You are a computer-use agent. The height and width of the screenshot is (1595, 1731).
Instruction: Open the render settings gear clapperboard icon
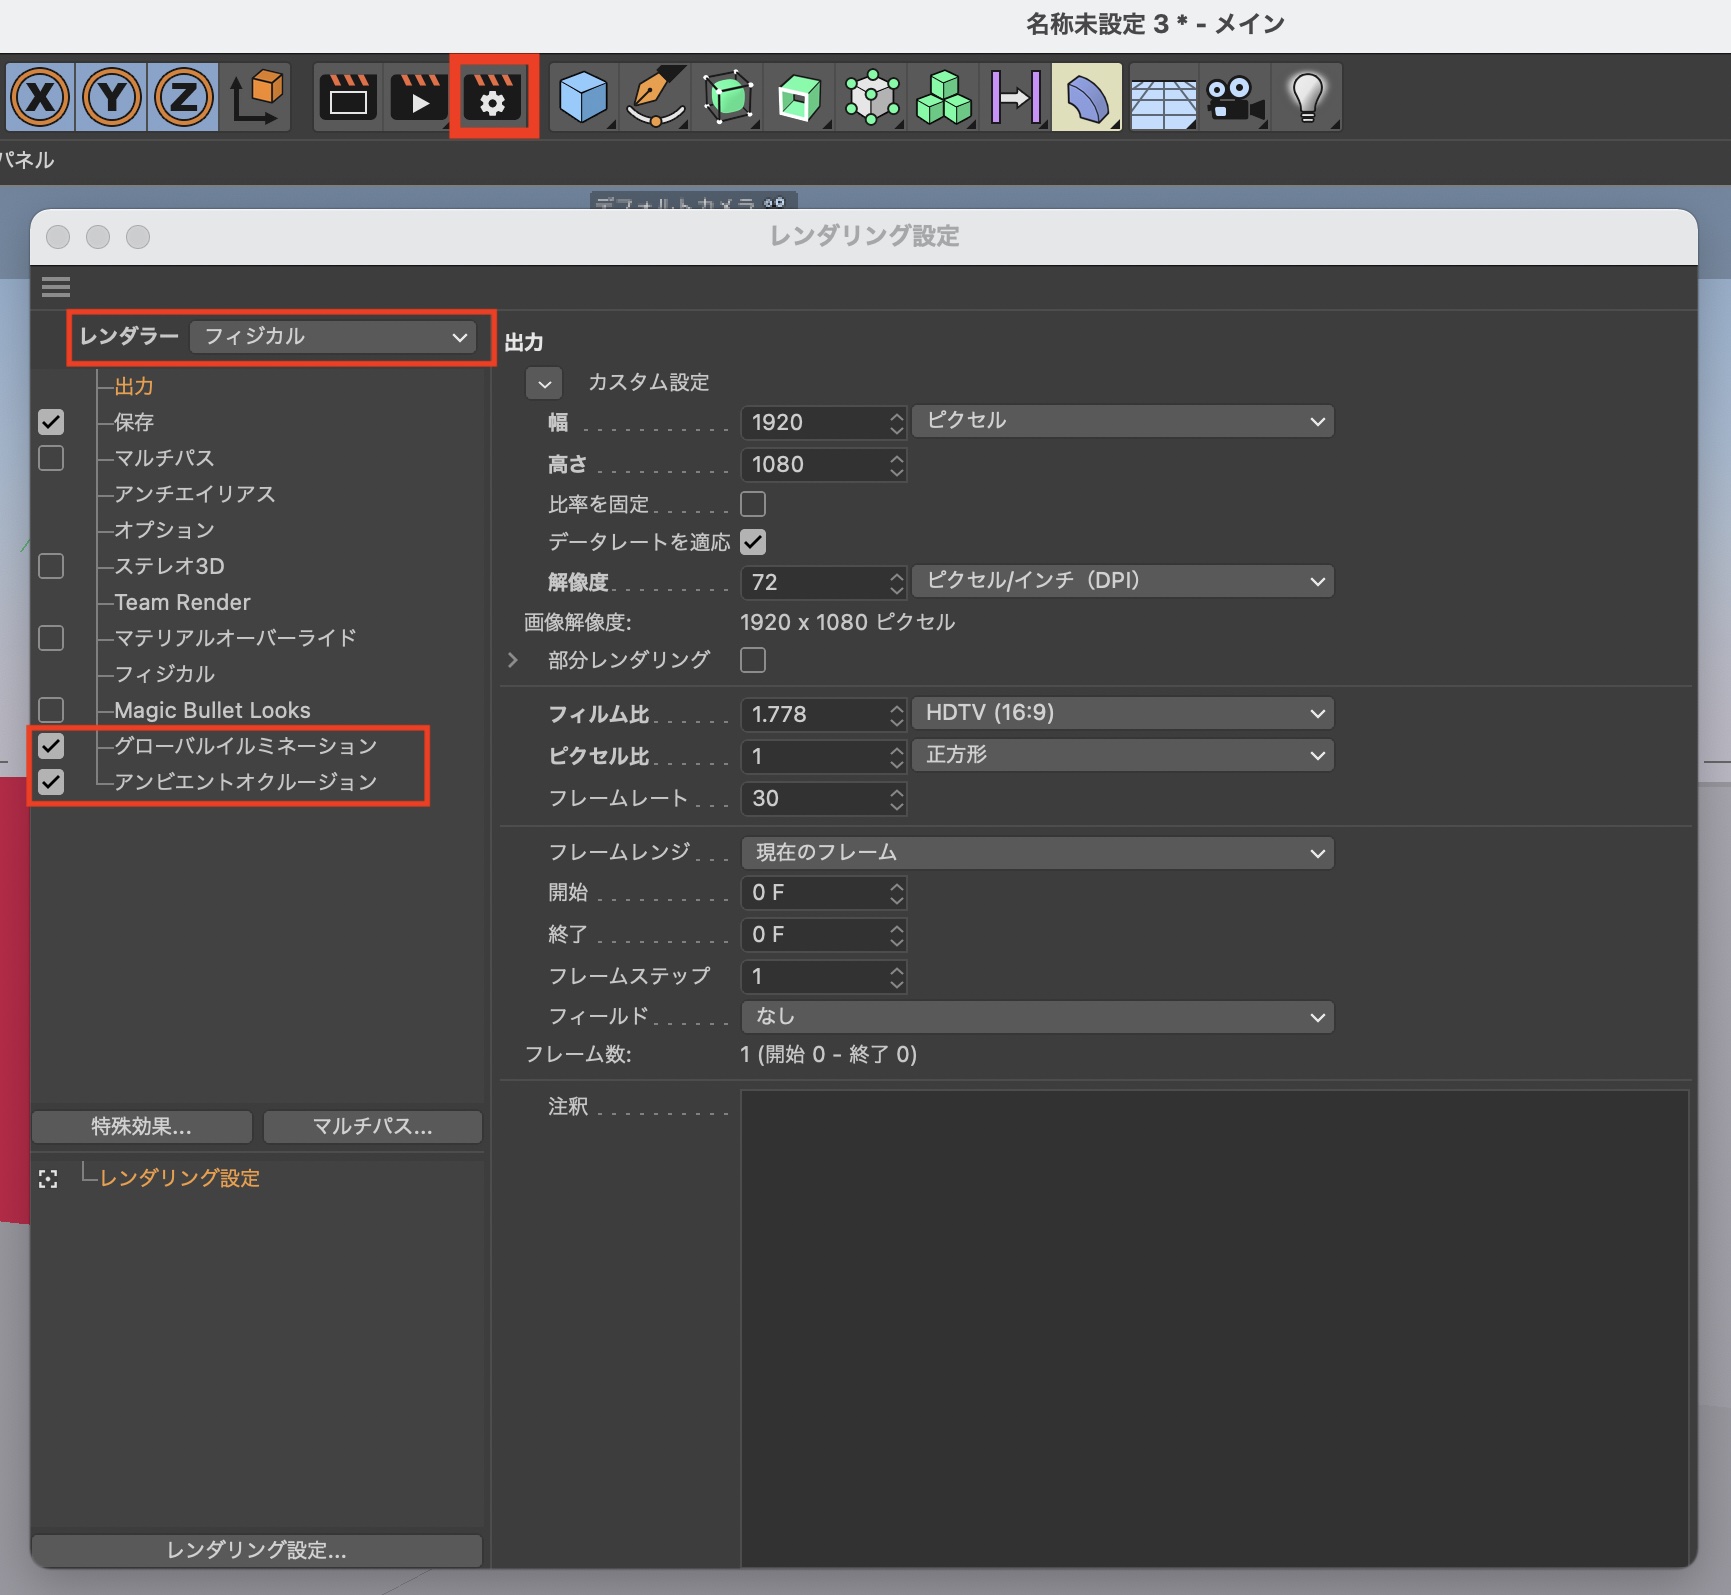493,97
